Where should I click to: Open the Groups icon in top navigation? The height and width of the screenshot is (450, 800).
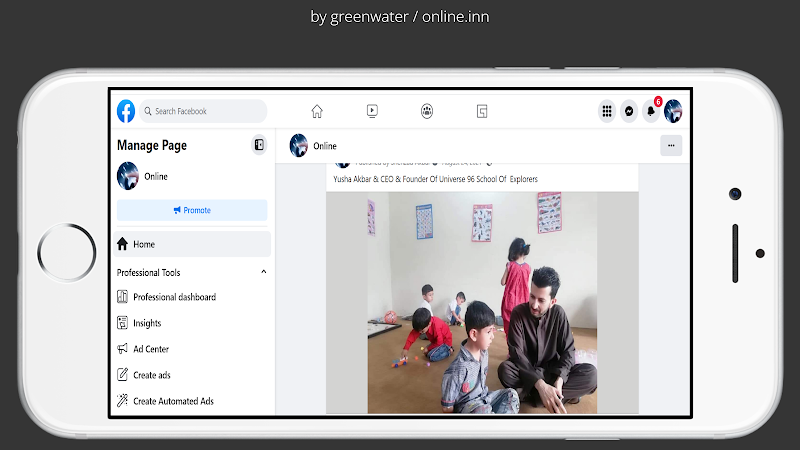[x=427, y=111]
